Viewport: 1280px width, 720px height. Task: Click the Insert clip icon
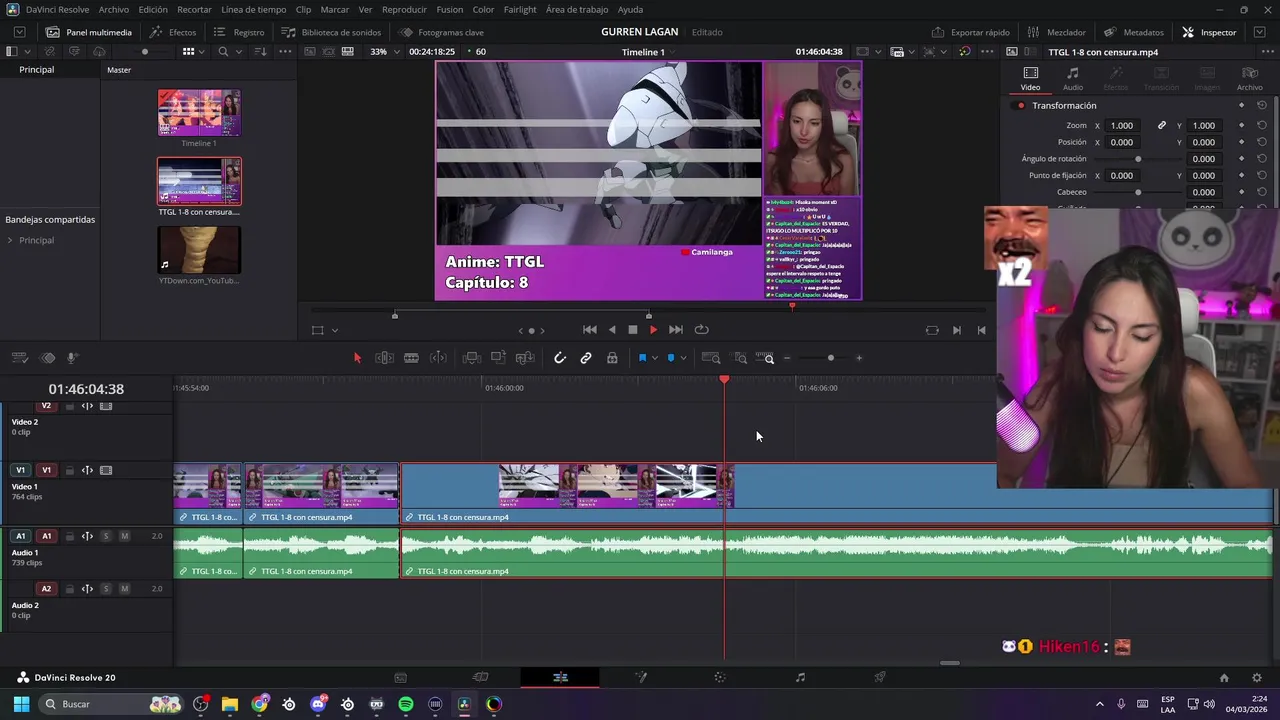pyautogui.click(x=472, y=358)
